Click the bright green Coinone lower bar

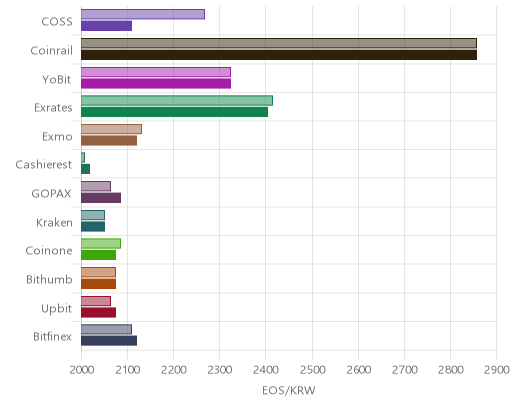point(98,255)
